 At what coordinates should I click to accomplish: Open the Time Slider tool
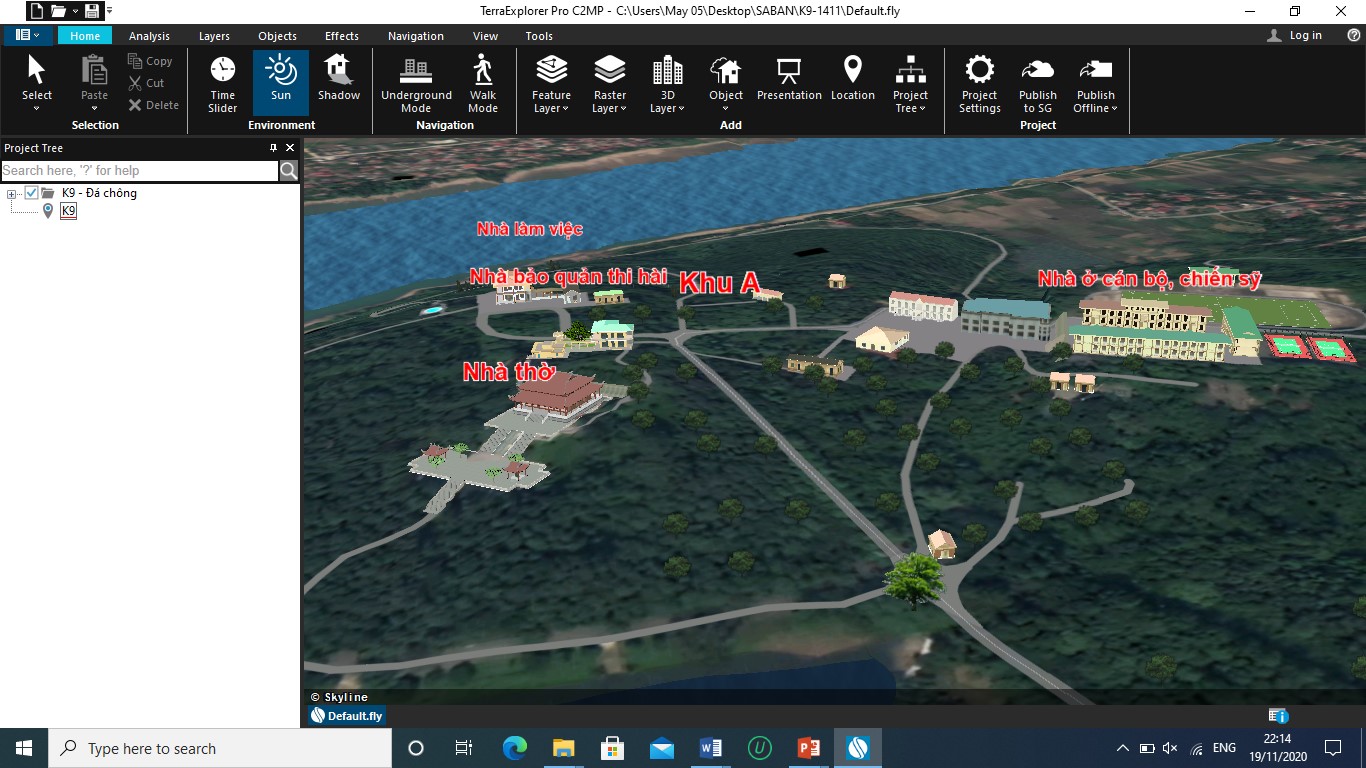pyautogui.click(x=222, y=84)
